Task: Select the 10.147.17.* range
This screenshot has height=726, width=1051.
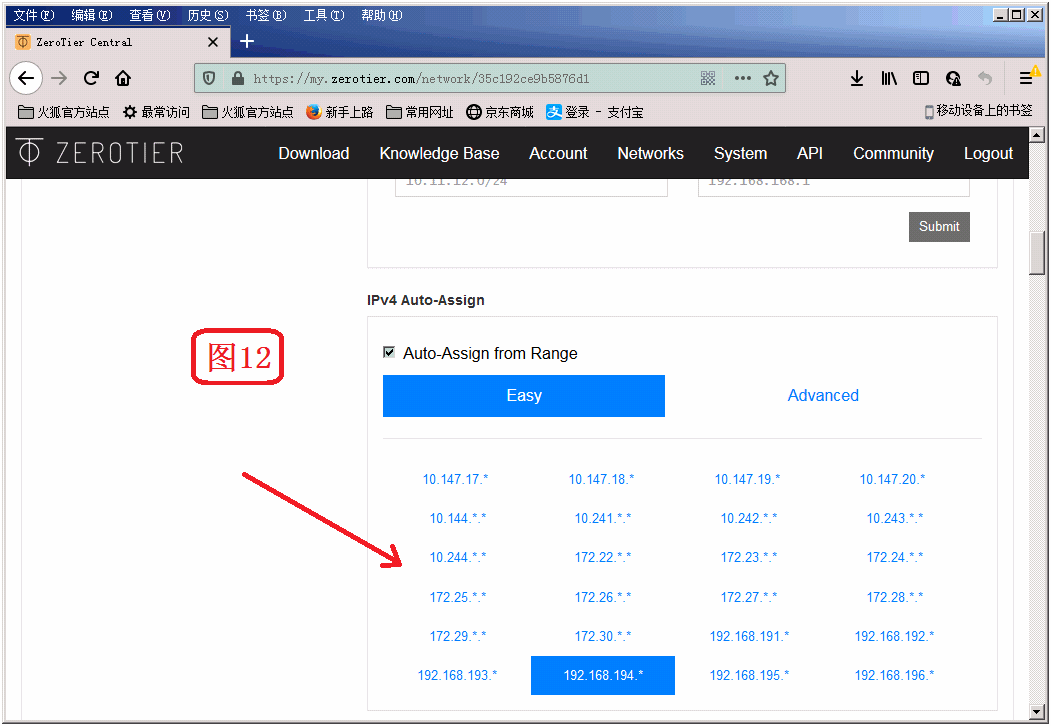Action: click(x=455, y=479)
